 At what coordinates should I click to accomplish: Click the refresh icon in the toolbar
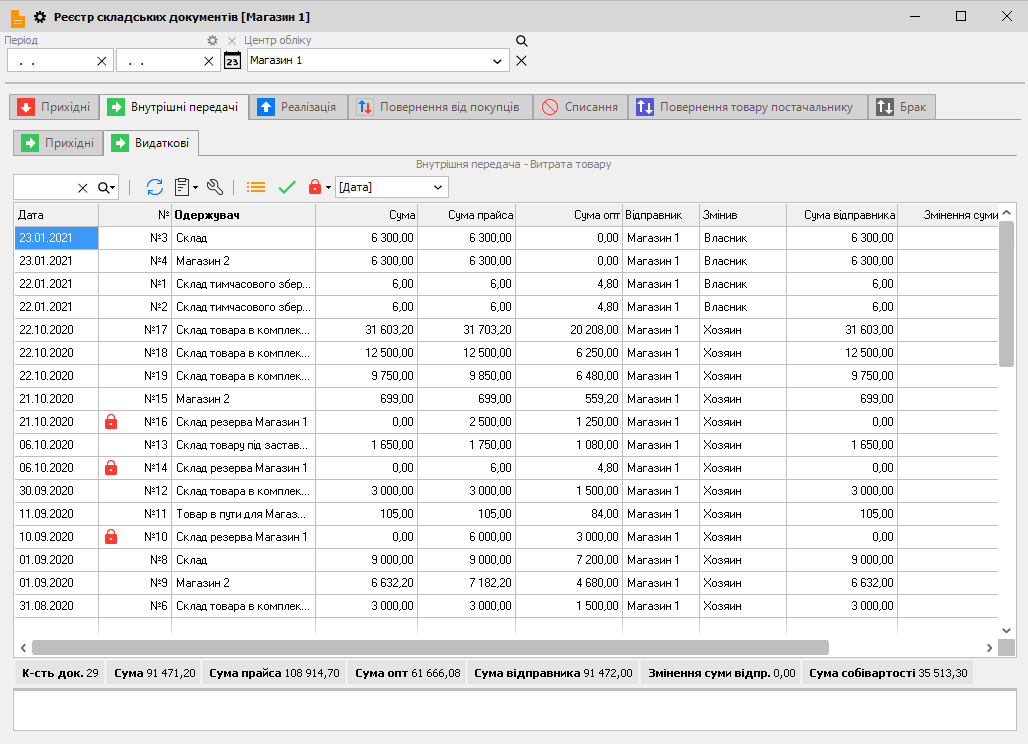pos(155,187)
